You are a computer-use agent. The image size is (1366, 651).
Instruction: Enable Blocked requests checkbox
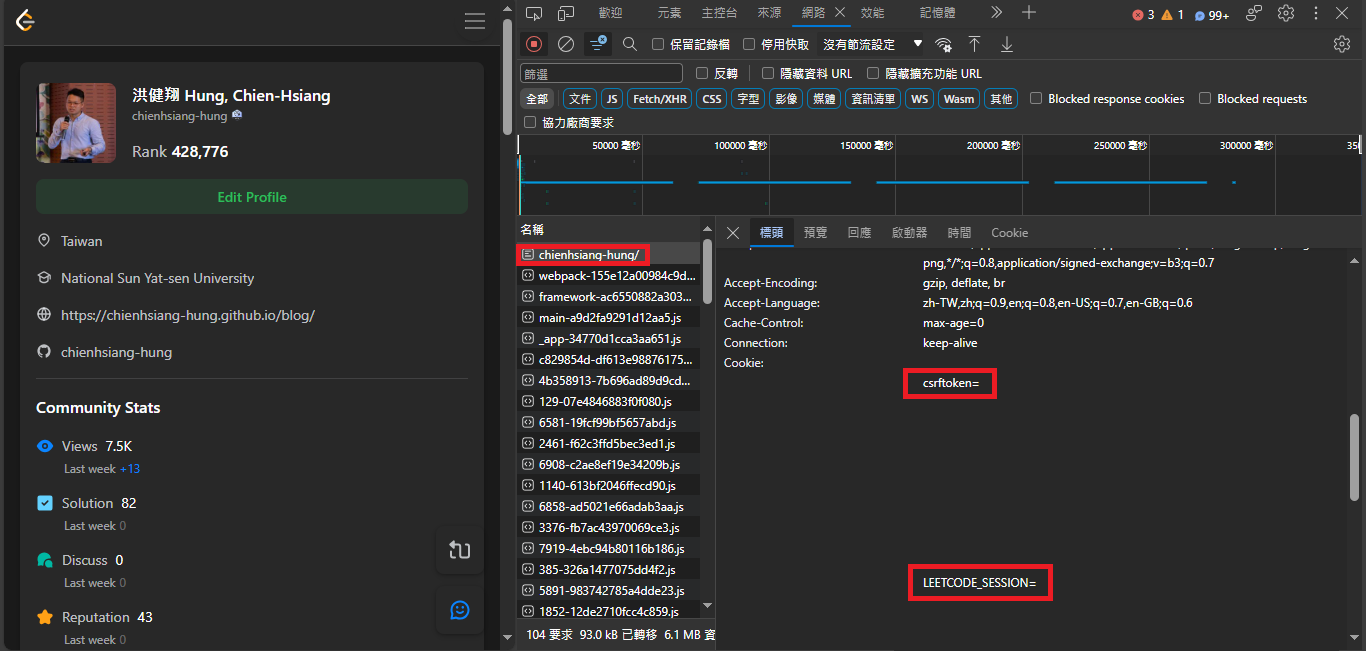click(x=1206, y=98)
